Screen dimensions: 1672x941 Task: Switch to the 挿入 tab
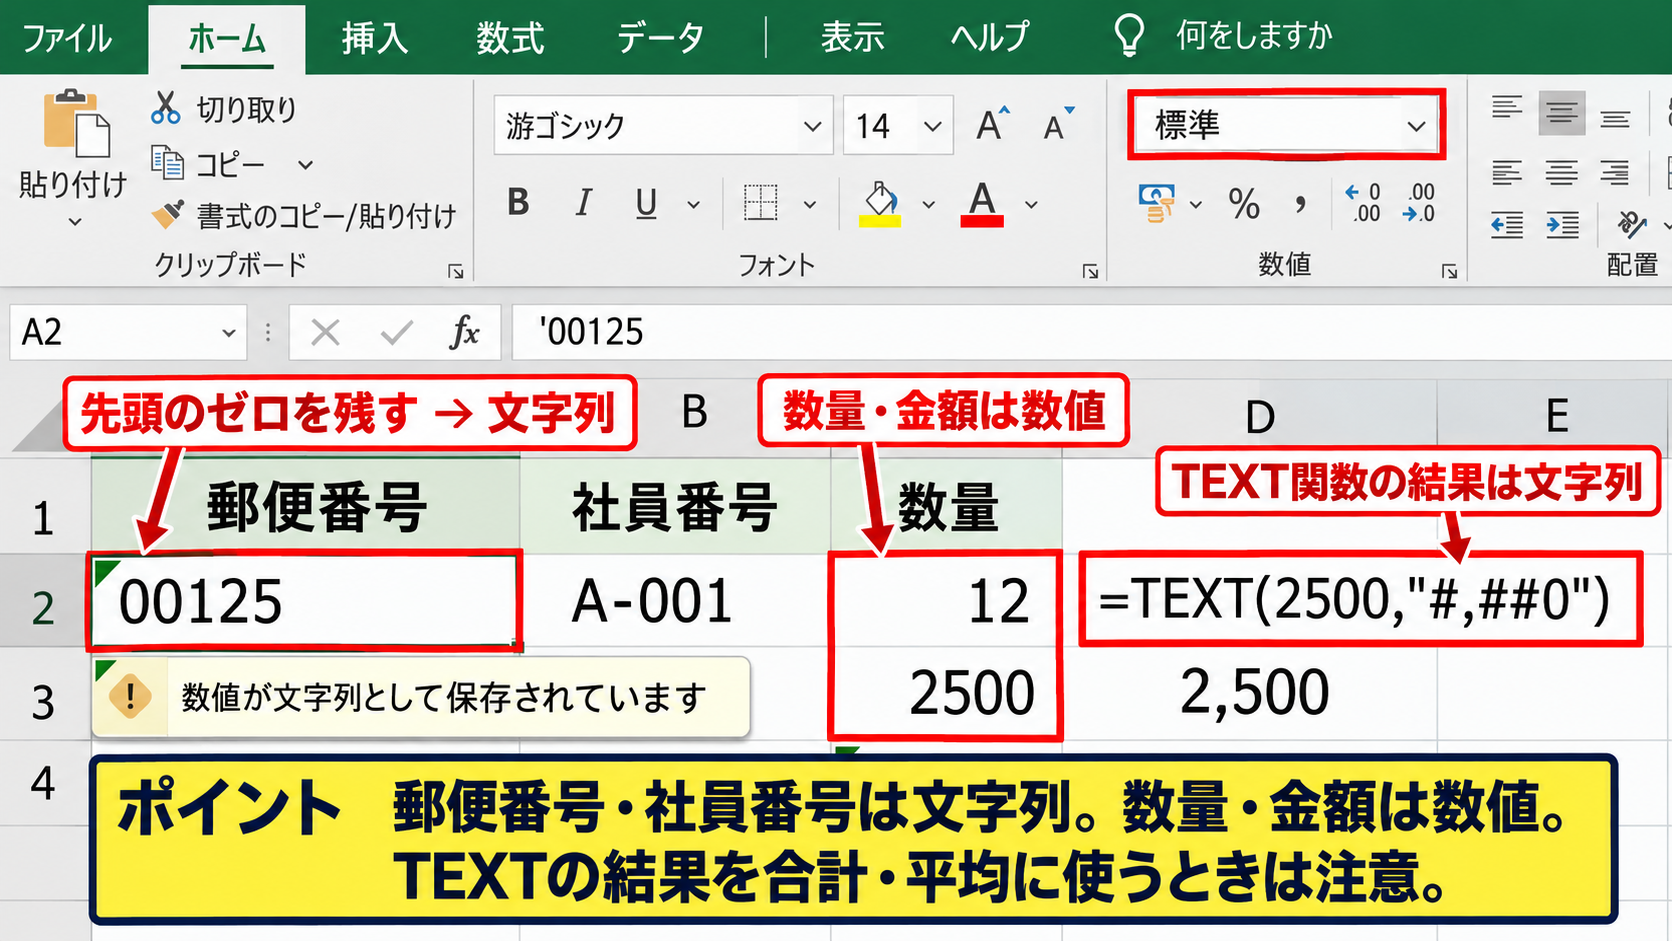point(375,38)
